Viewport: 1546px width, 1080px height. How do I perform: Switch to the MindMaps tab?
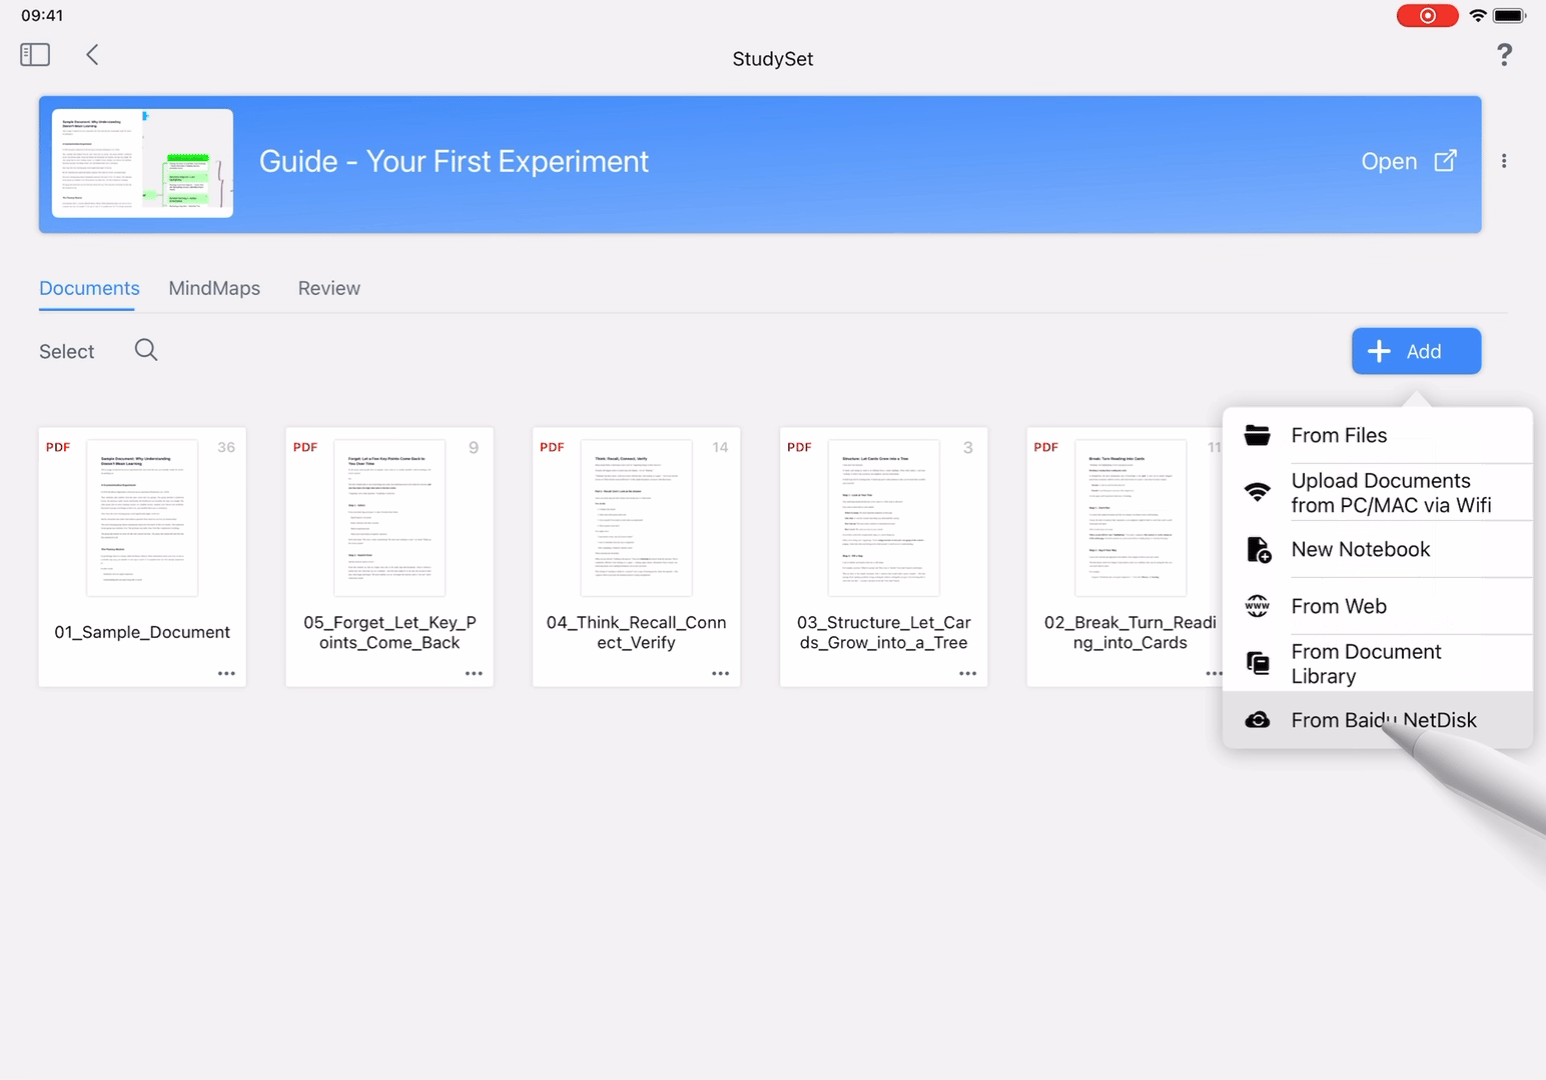pyautogui.click(x=214, y=289)
